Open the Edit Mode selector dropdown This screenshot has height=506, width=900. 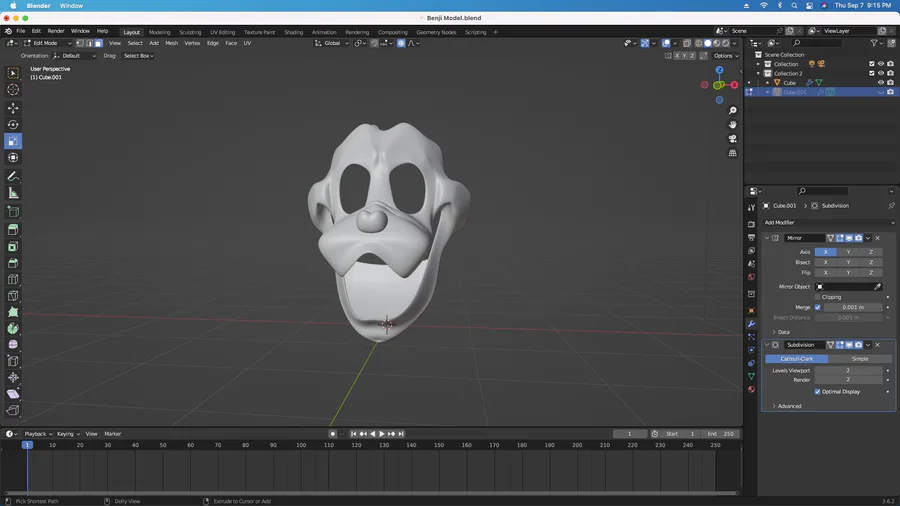click(45, 43)
